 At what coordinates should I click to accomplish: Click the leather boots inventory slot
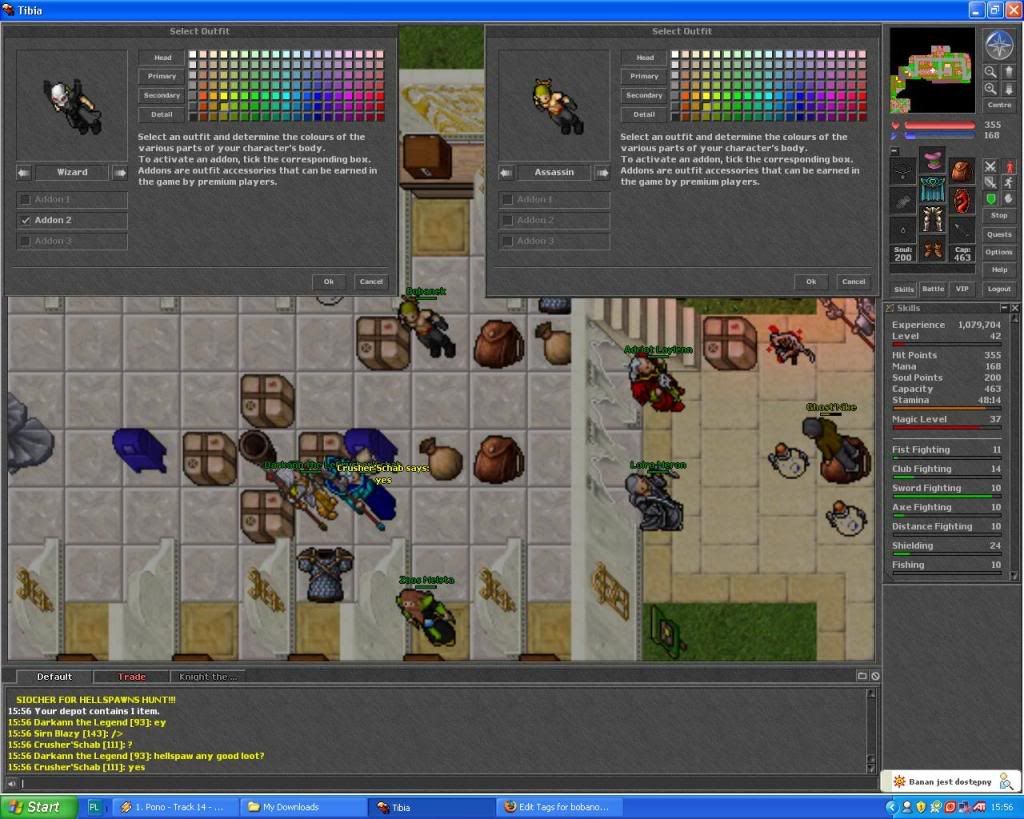[x=933, y=248]
